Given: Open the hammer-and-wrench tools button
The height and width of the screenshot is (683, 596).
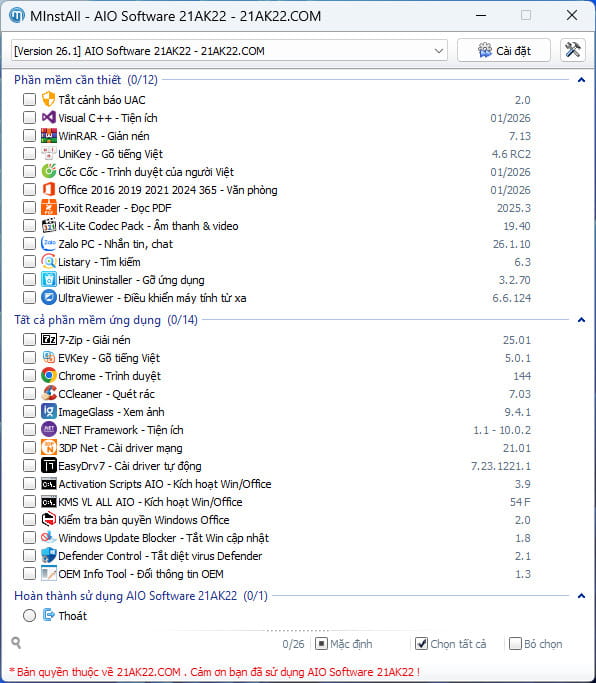Looking at the screenshot, I should point(572,50).
